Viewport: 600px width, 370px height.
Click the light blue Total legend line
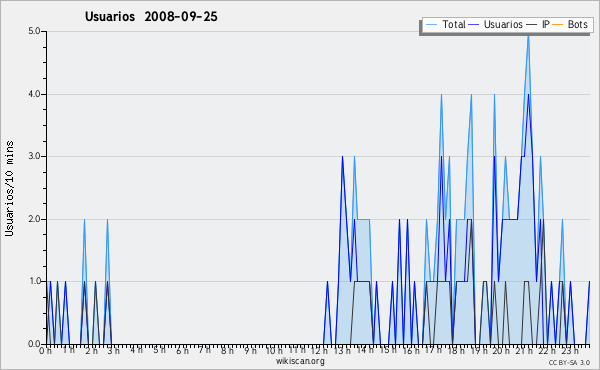431,25
